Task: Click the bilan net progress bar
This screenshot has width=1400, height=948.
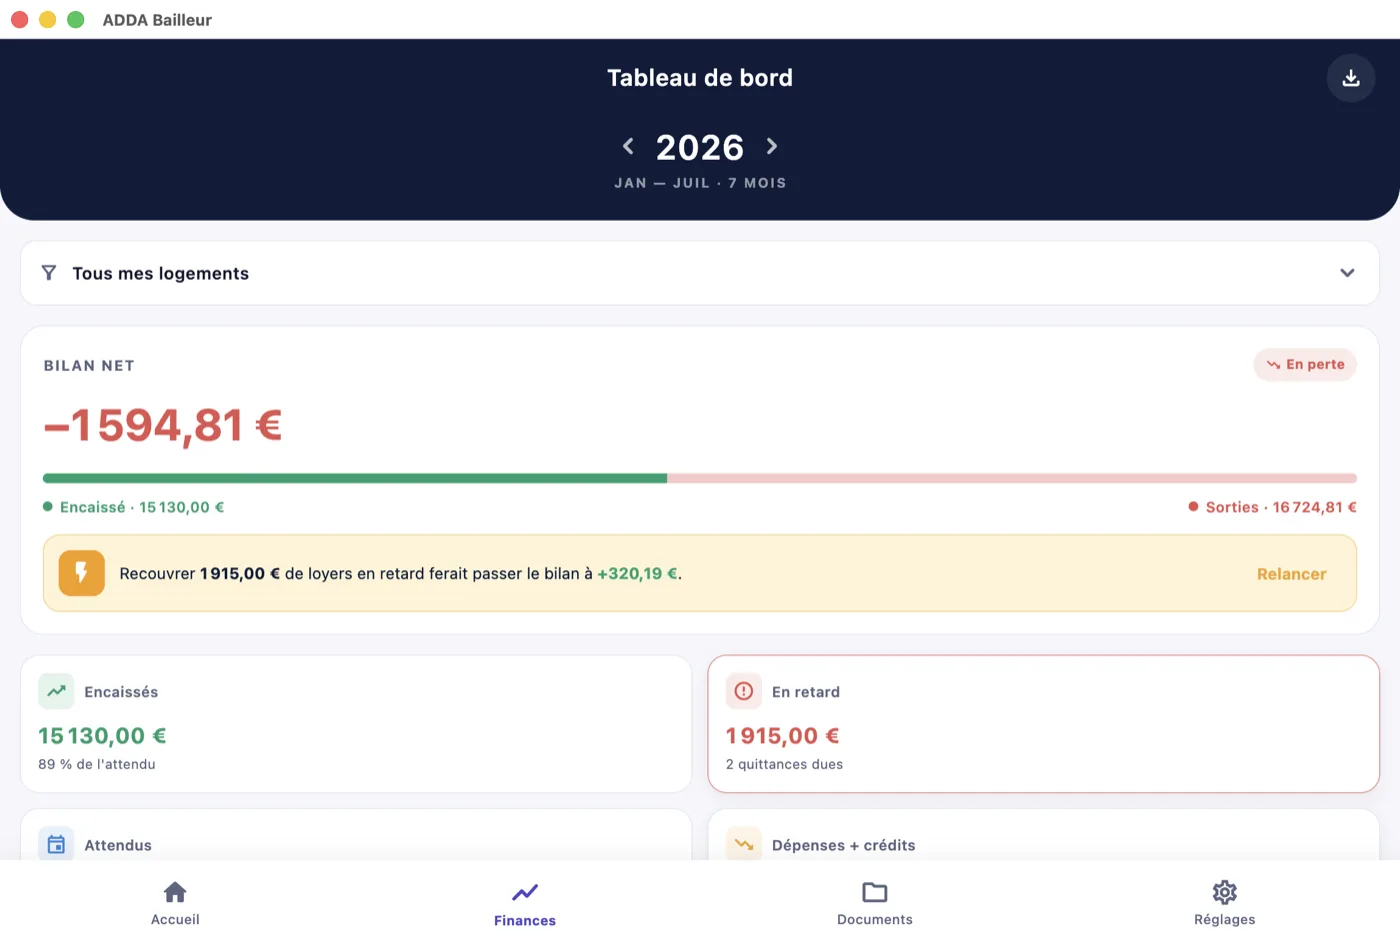Action: click(700, 478)
